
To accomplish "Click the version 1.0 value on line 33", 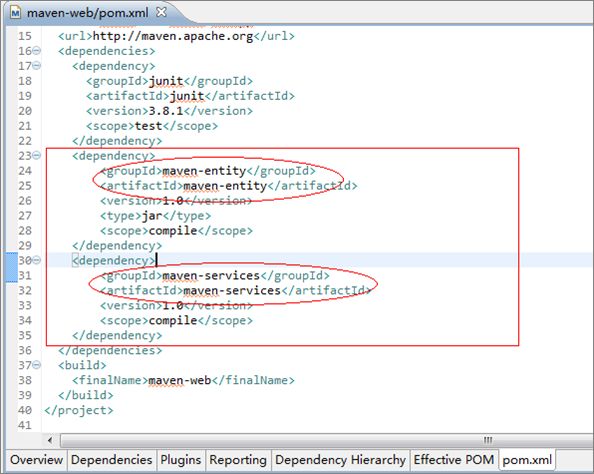I will tap(173, 305).
